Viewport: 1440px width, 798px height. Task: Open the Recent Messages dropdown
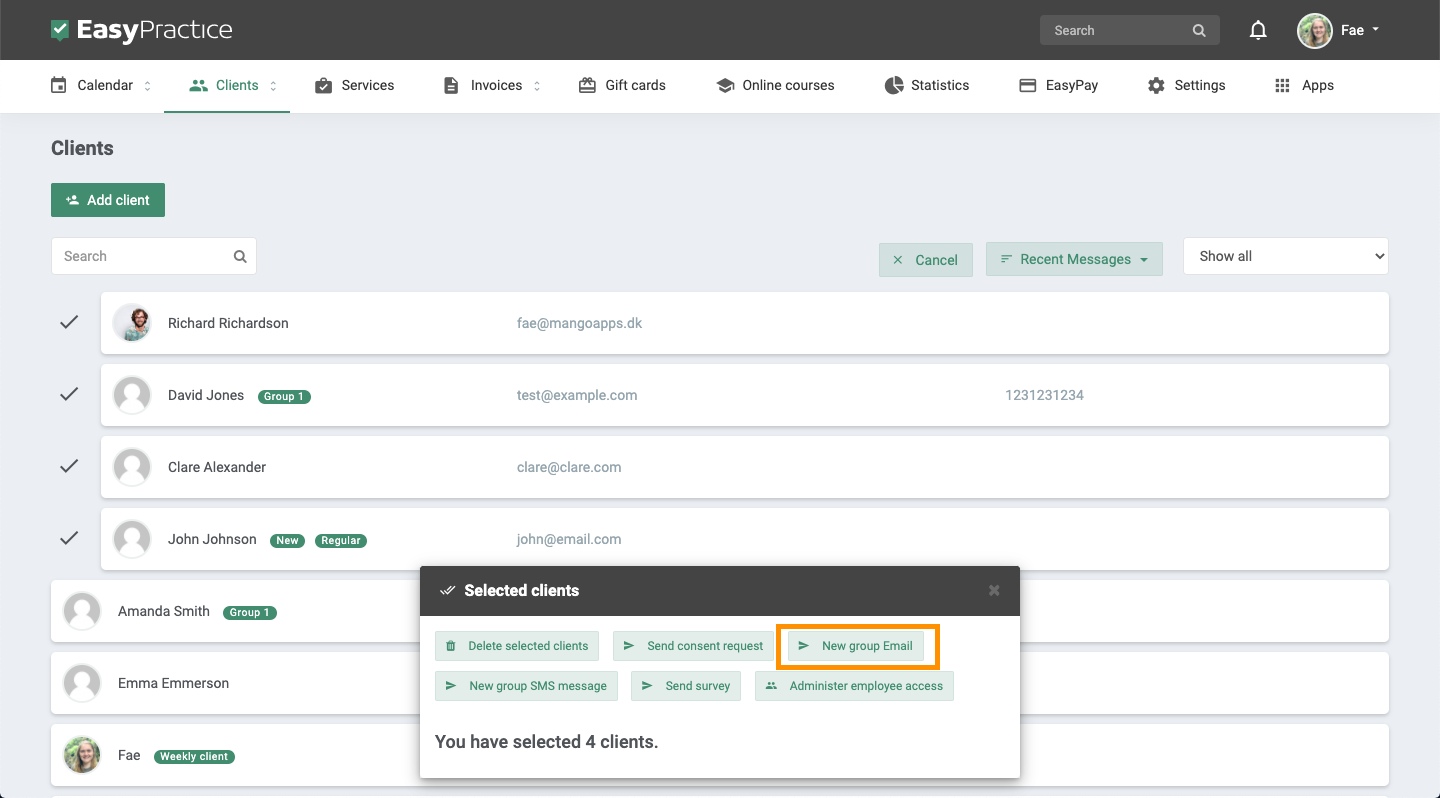click(x=1074, y=258)
